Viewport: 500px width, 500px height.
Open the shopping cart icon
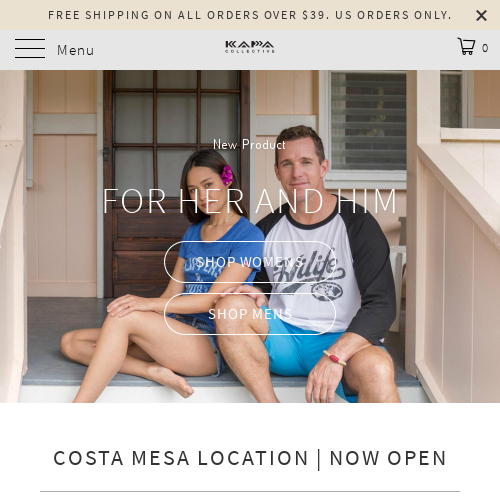[466, 46]
